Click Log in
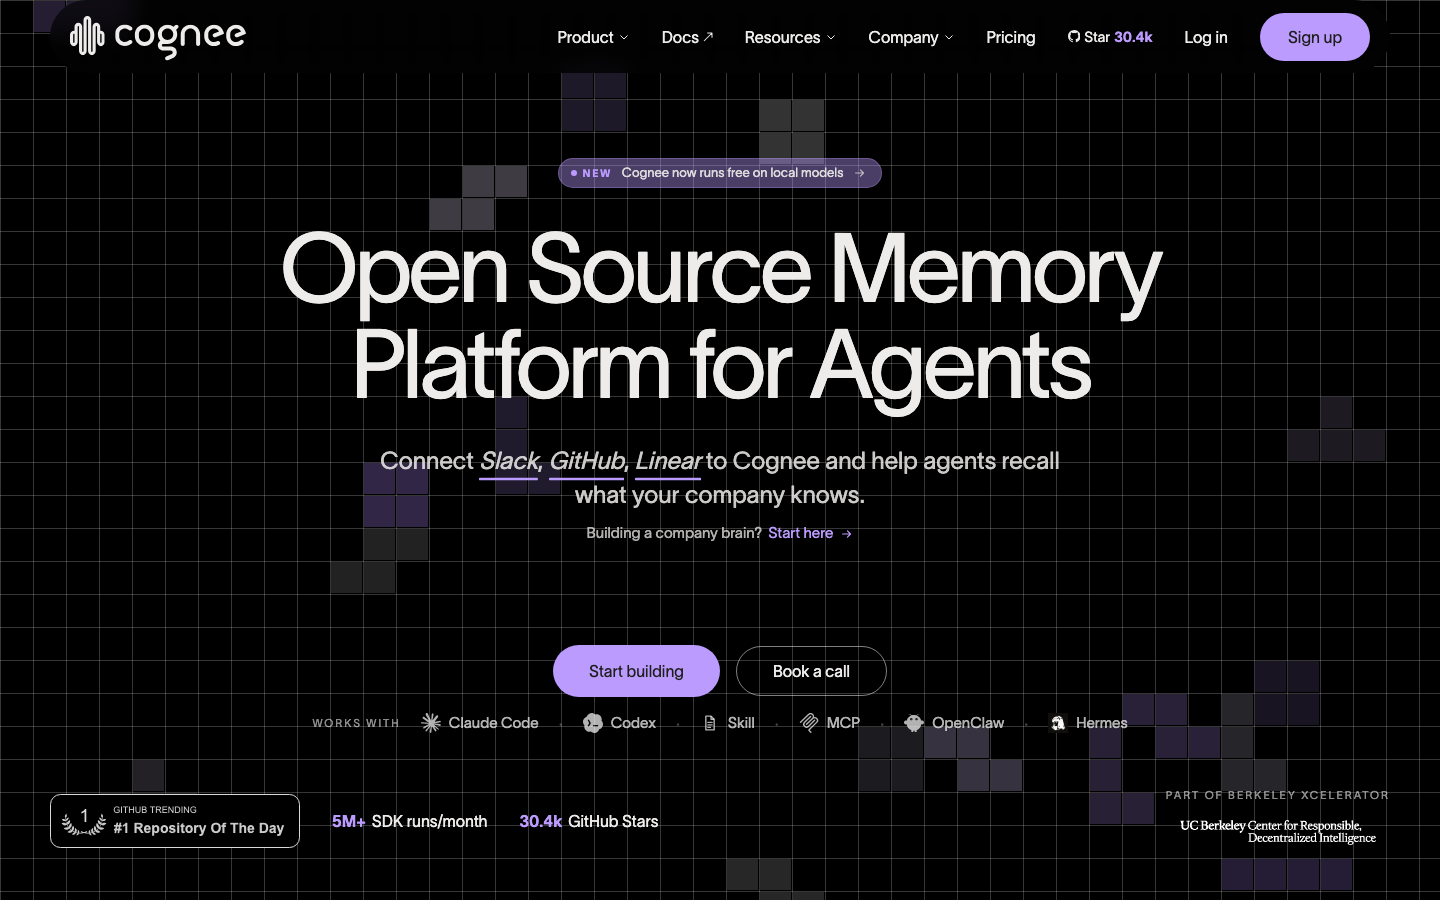Viewport: 1440px width, 900px height. [x=1206, y=37]
